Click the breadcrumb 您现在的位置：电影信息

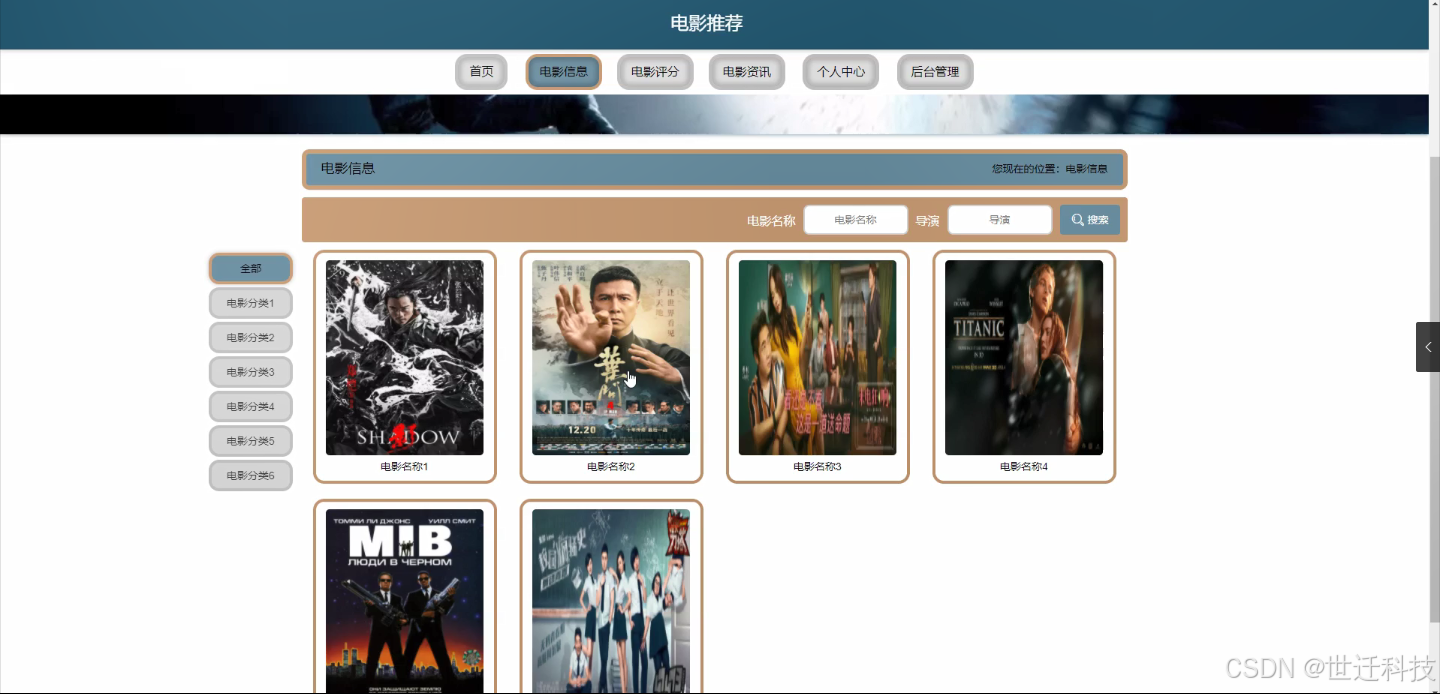coord(1050,169)
